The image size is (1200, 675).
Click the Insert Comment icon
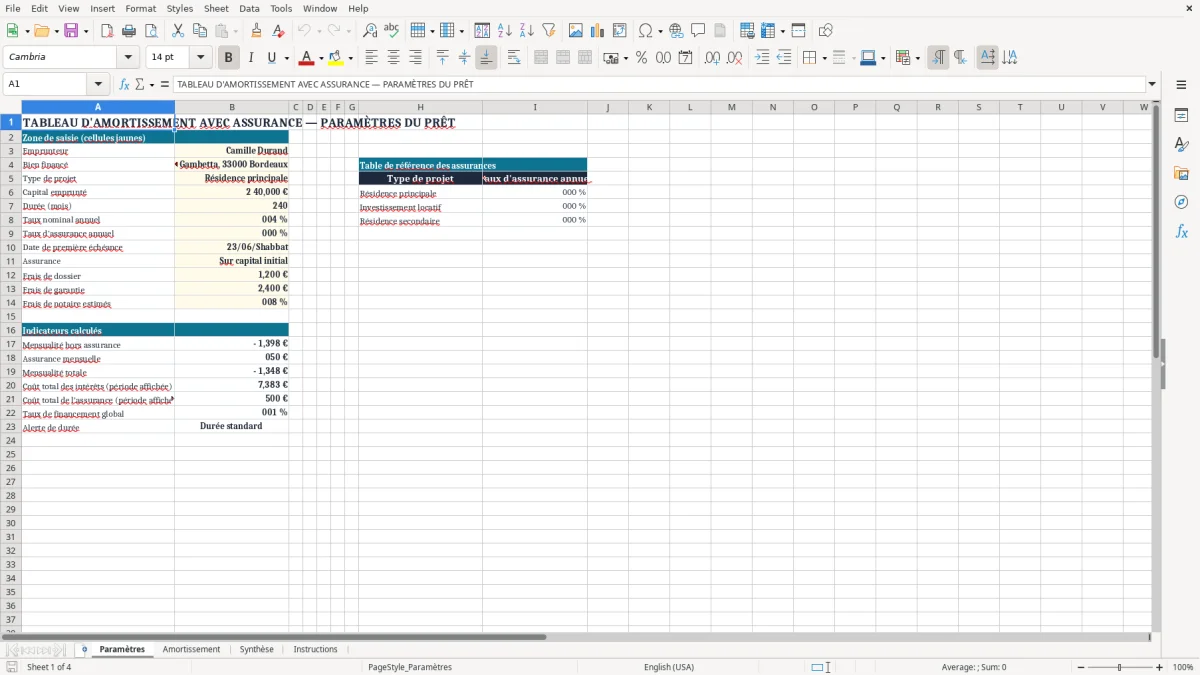click(698, 31)
